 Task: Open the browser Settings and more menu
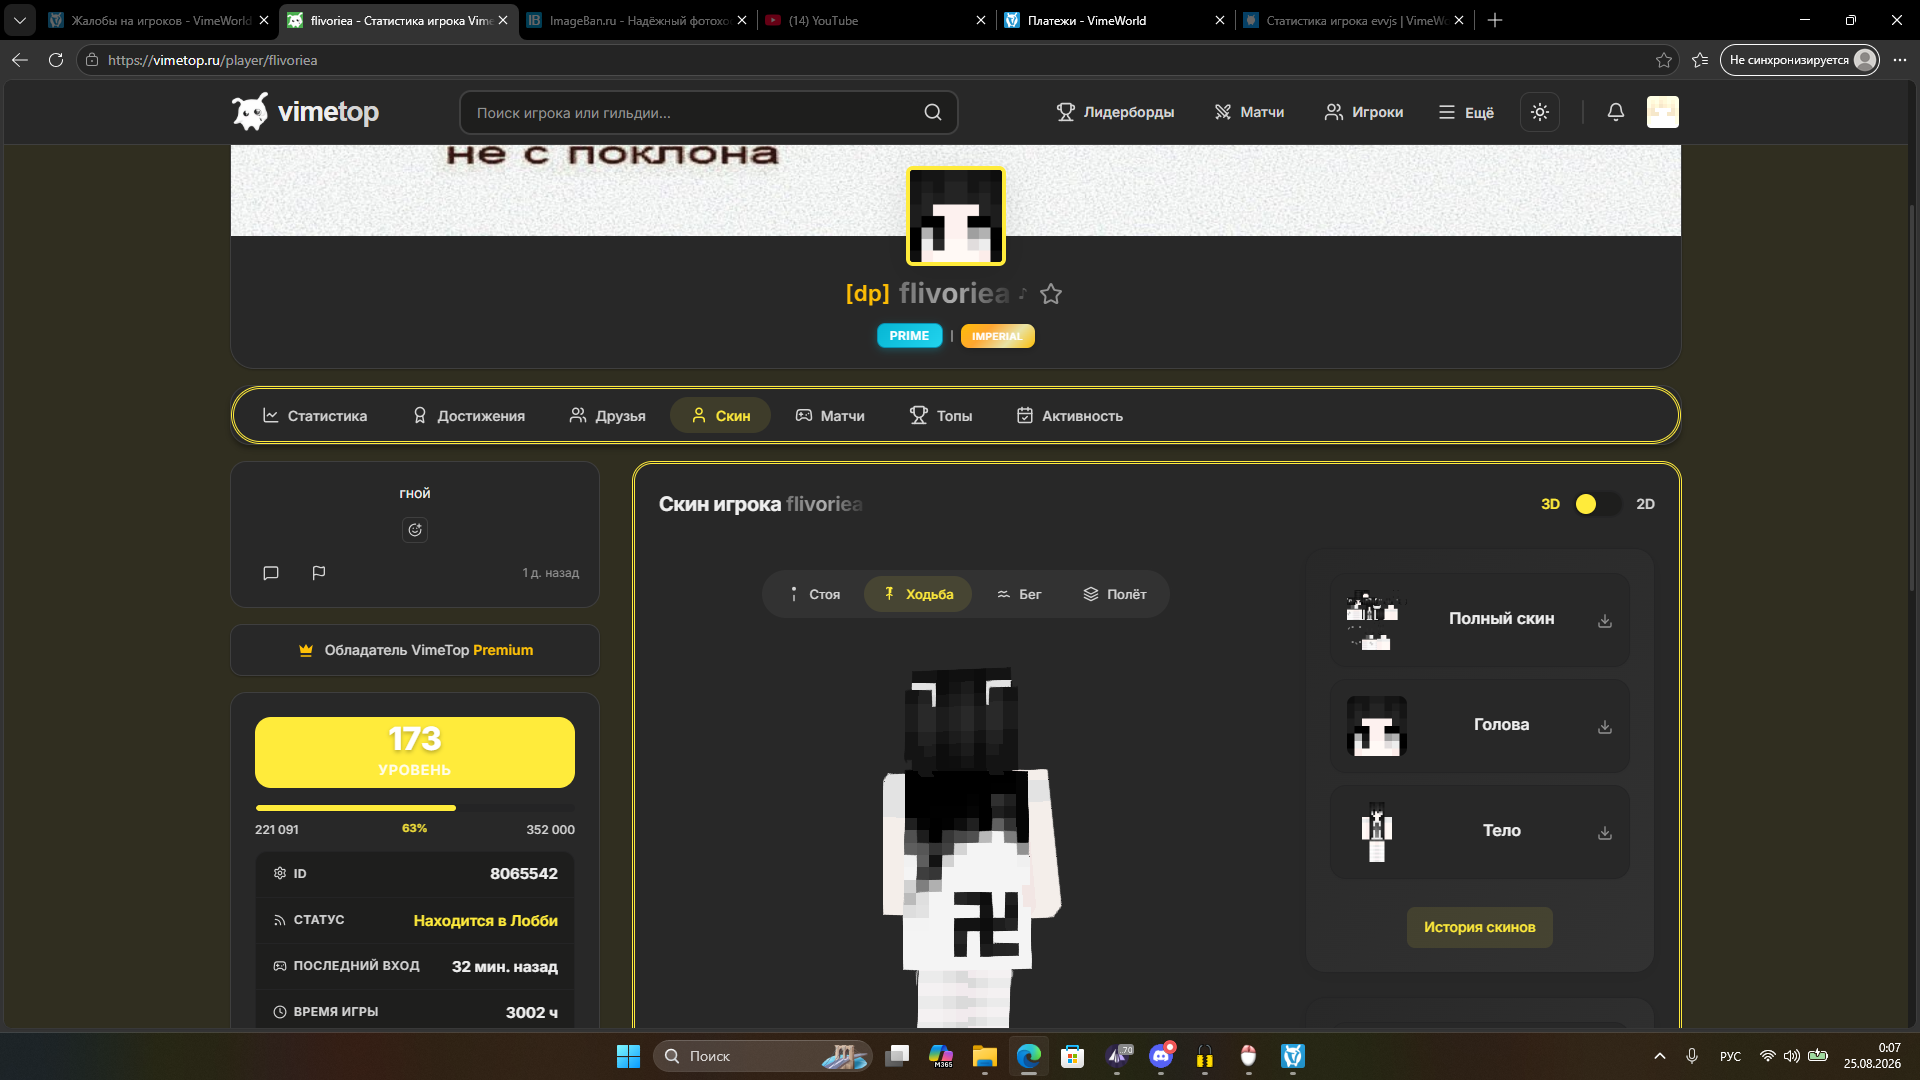point(1900,60)
